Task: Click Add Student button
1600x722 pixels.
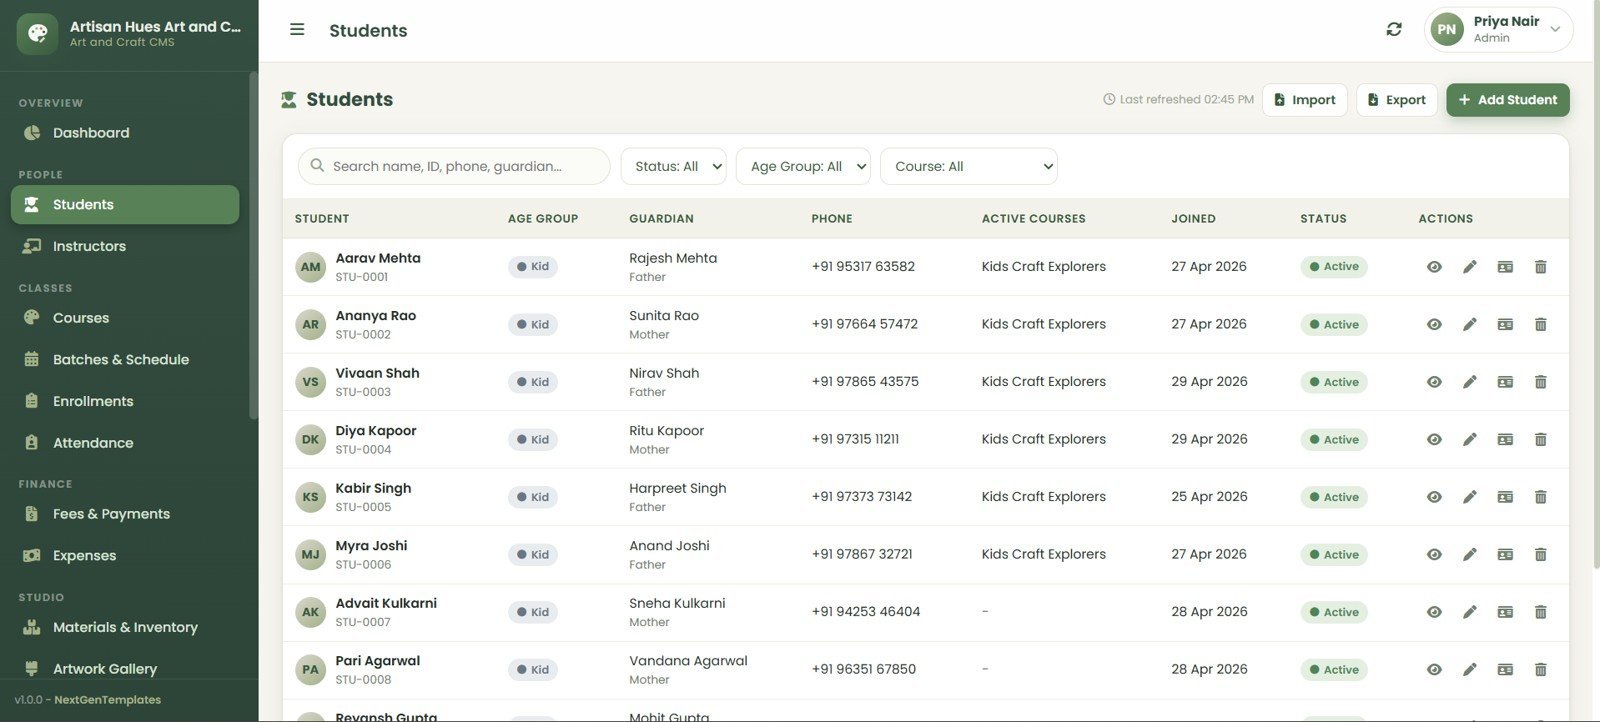Action: [1508, 100]
